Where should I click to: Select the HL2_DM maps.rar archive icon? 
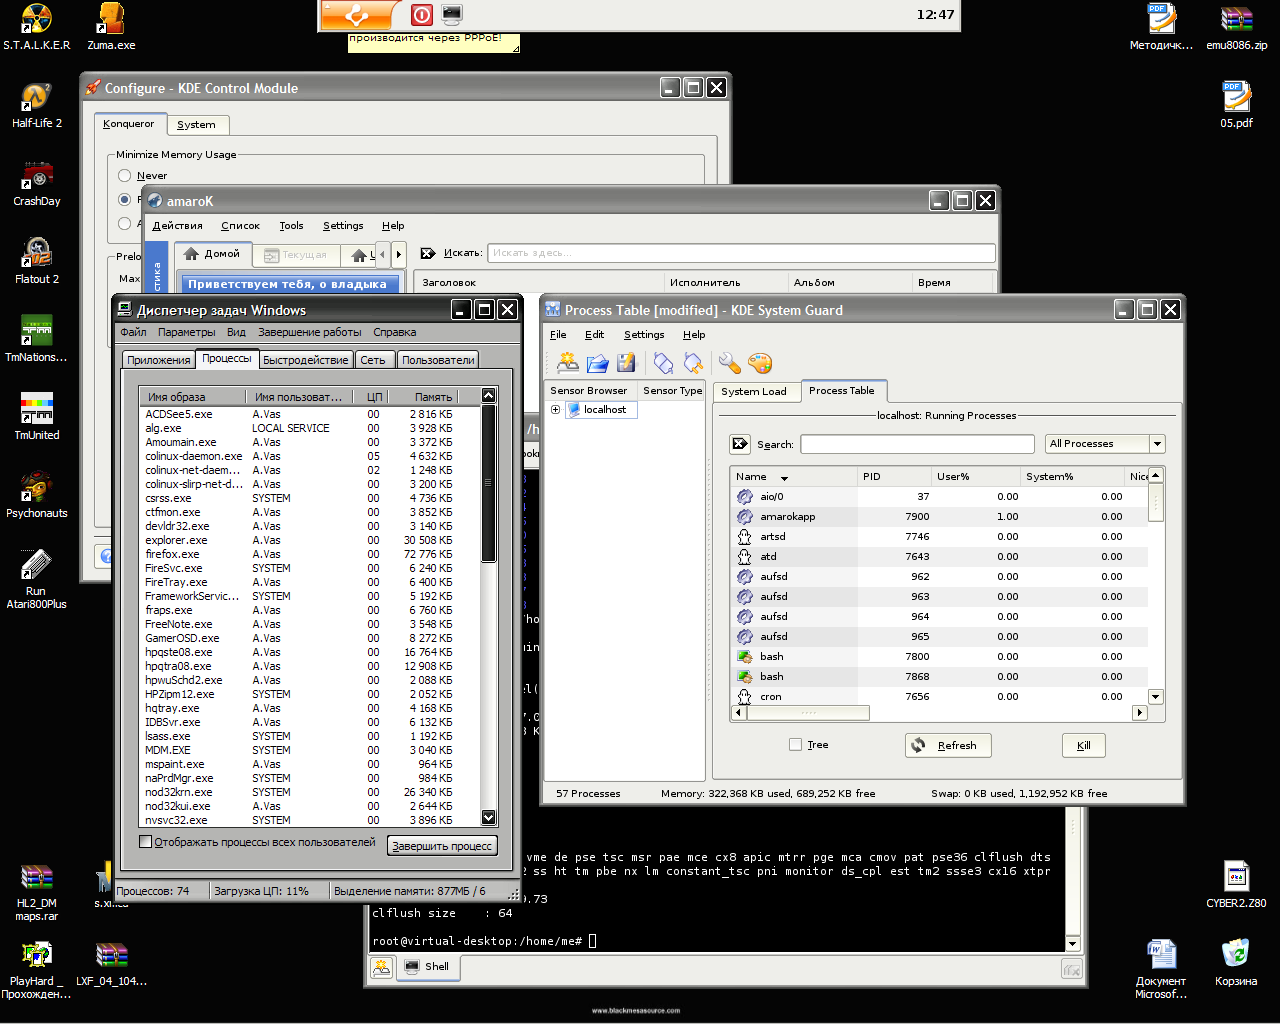(37, 891)
